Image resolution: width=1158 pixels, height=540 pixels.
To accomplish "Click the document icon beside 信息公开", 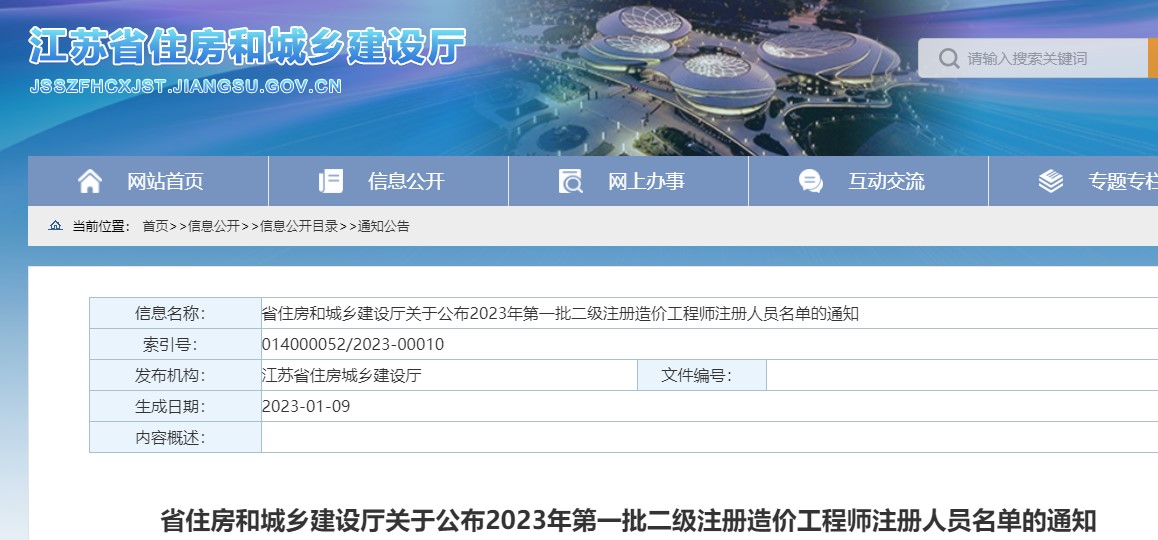I will point(330,181).
